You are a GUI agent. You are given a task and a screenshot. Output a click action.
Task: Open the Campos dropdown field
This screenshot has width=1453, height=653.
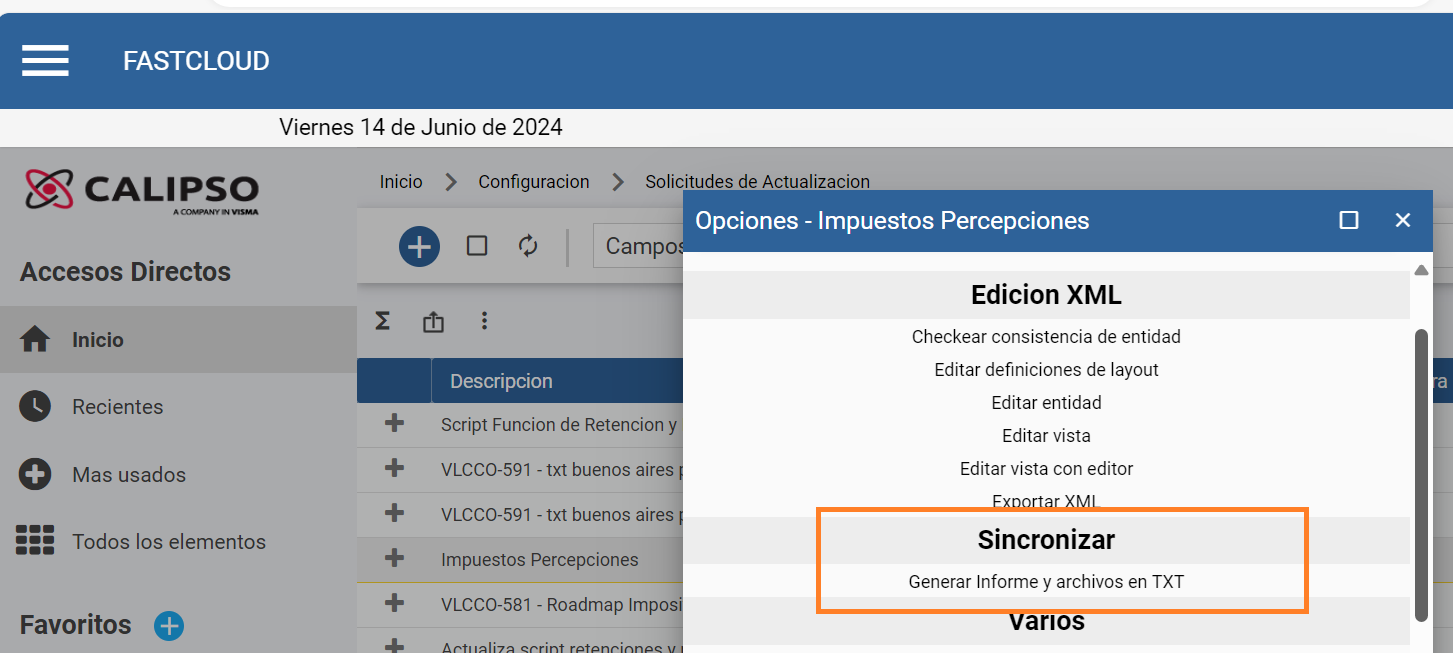[x=638, y=246]
